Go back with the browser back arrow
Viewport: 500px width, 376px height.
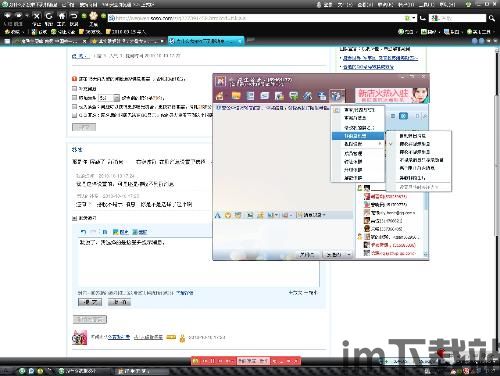pos(8,16)
